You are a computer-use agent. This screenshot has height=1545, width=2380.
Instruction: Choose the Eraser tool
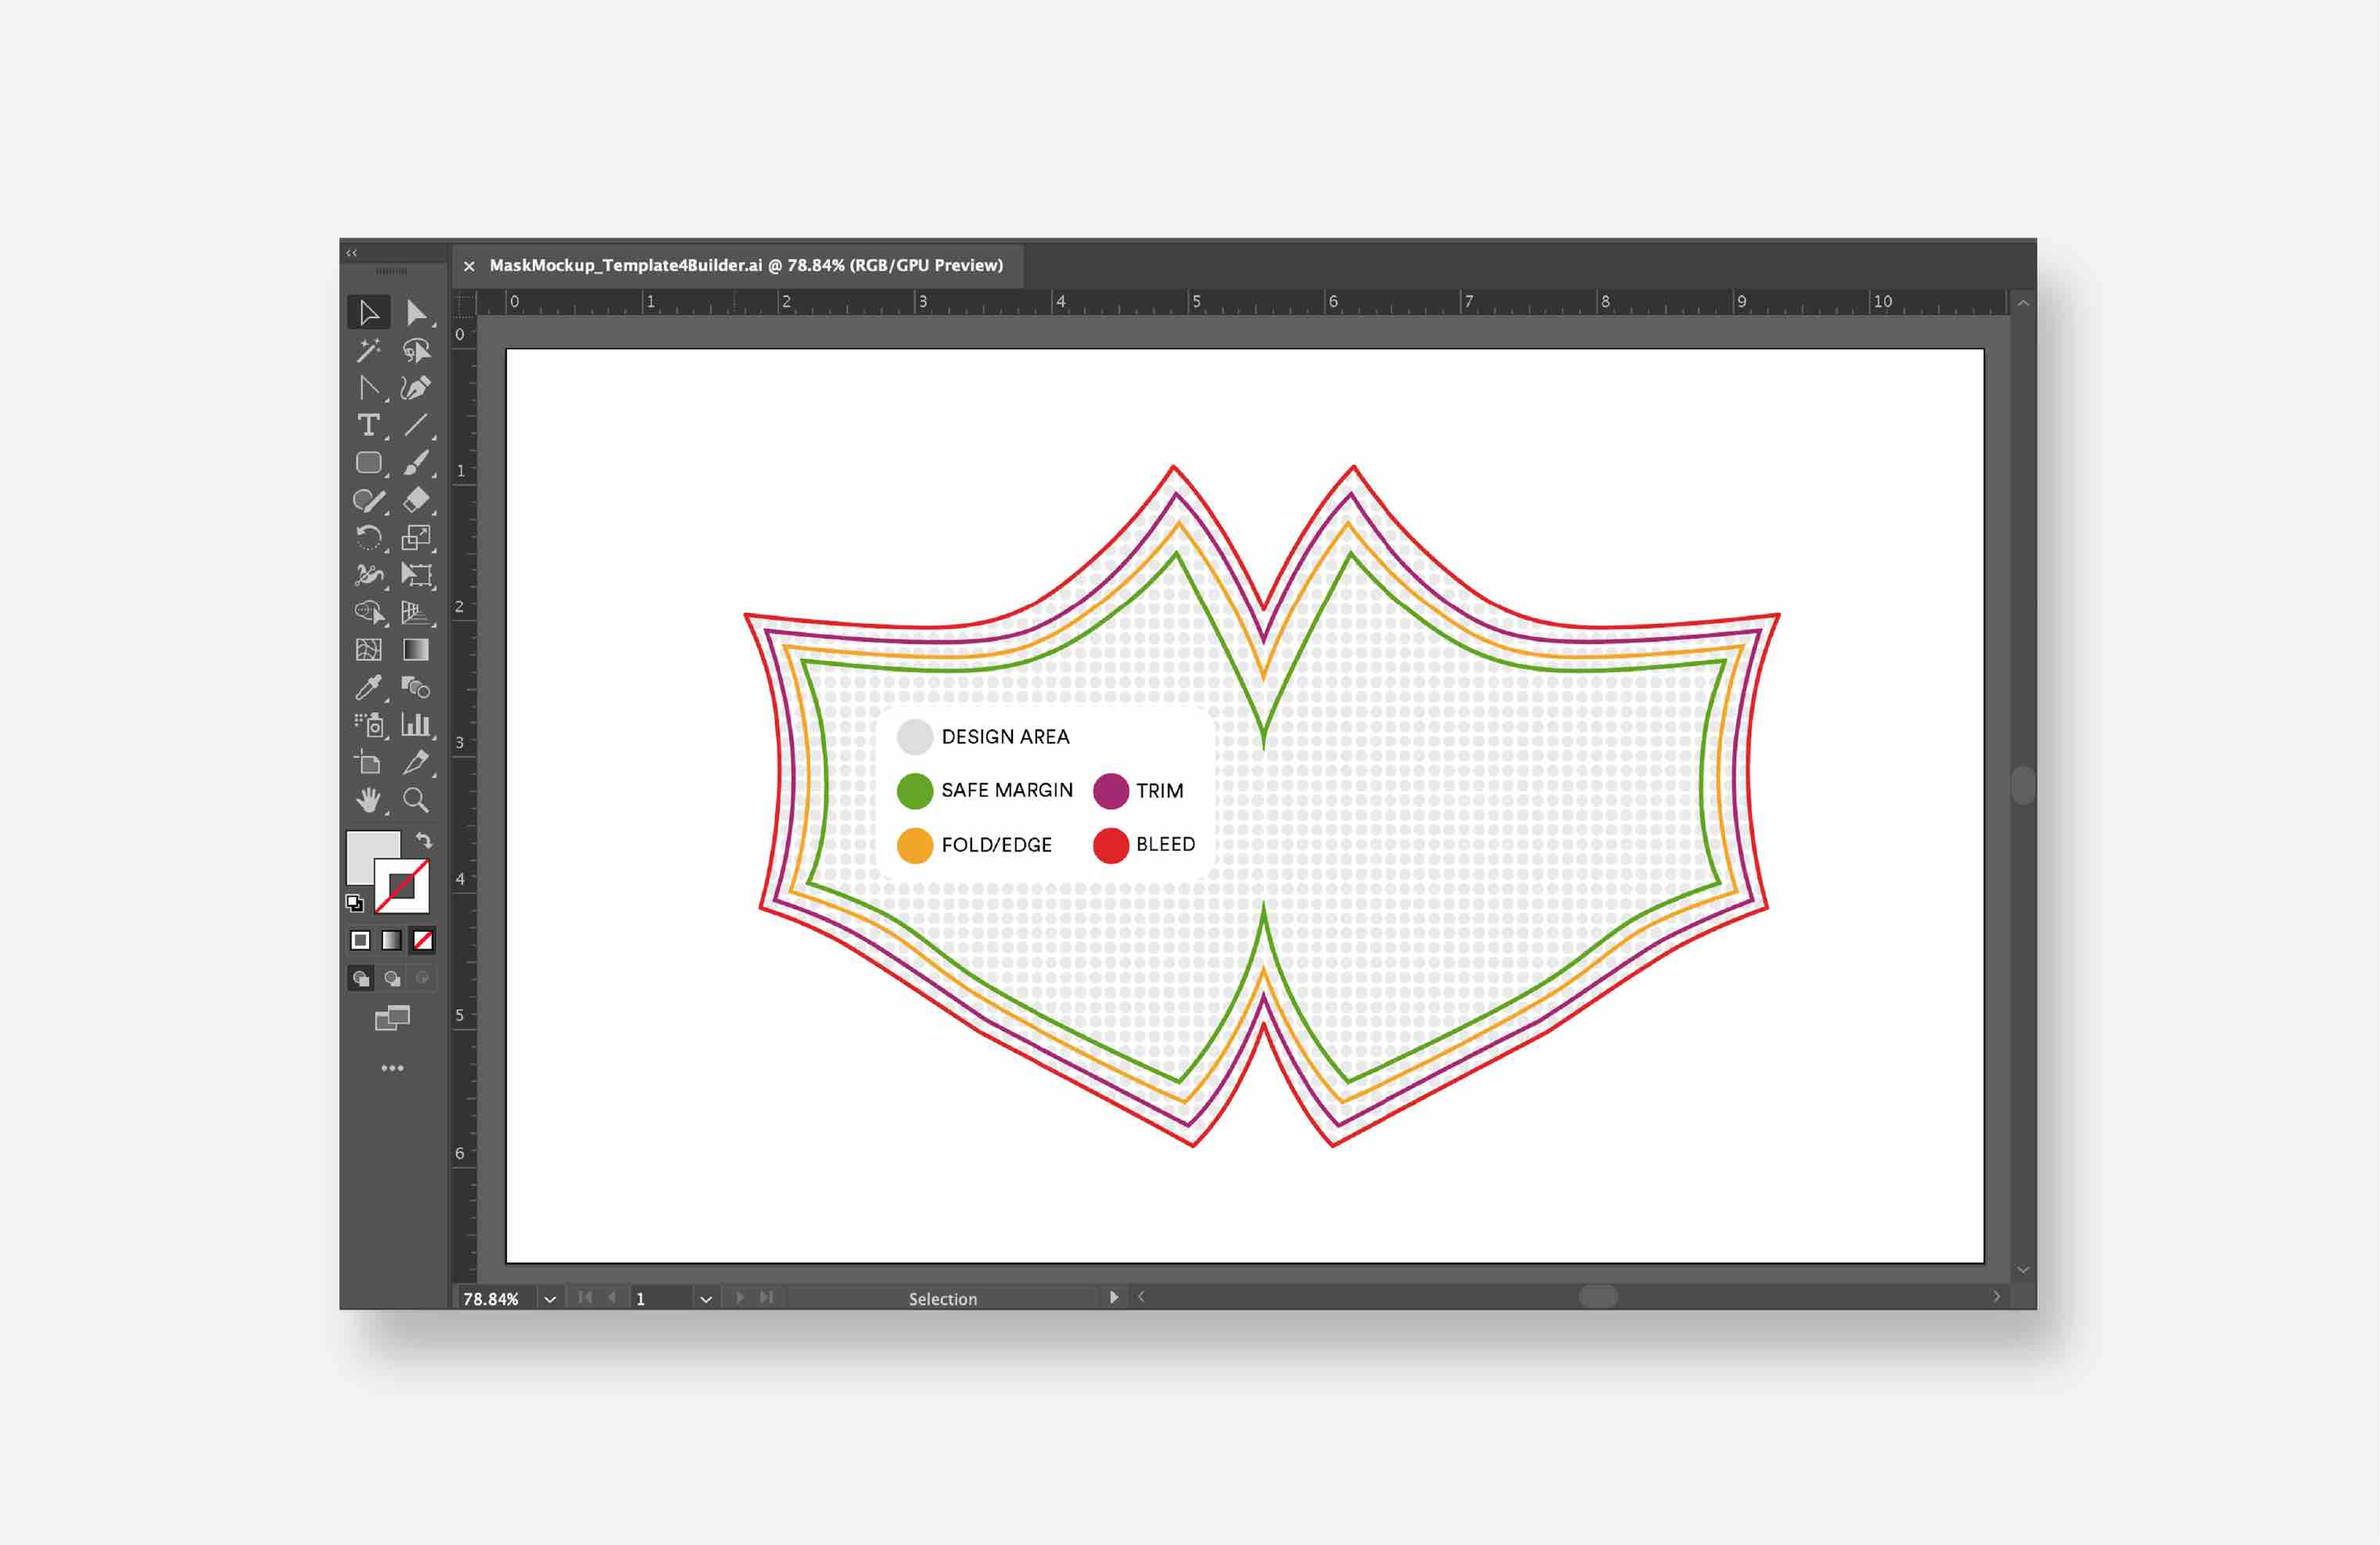[x=416, y=500]
